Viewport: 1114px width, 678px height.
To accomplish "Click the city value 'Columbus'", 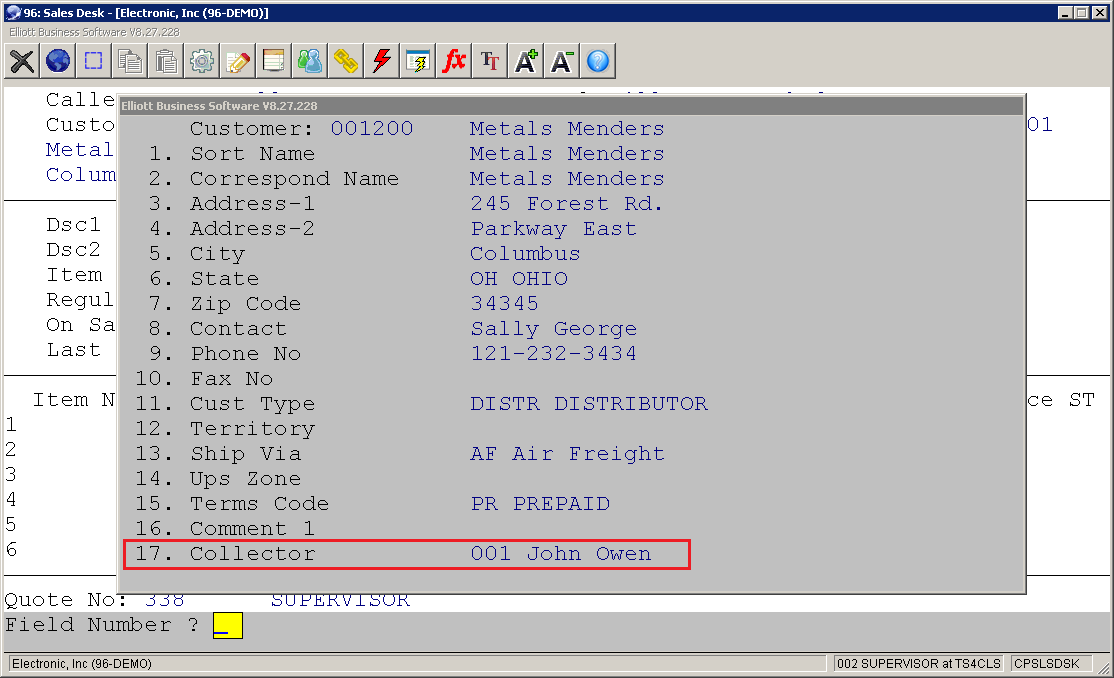I will 525,254.
